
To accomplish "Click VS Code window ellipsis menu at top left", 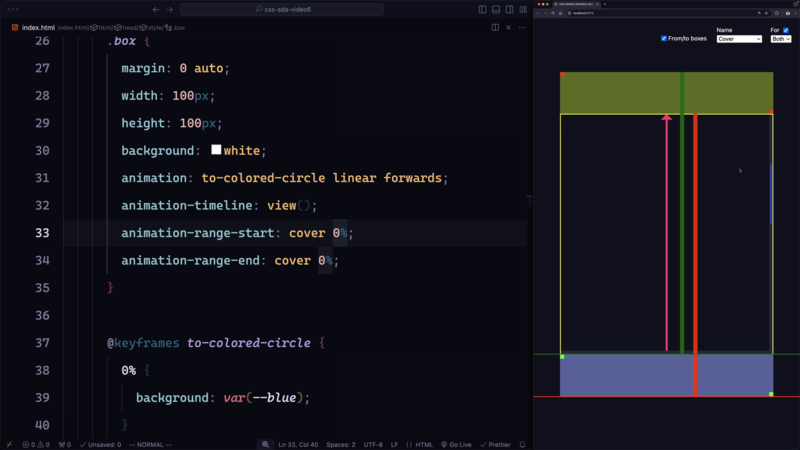I will [x=13, y=9].
